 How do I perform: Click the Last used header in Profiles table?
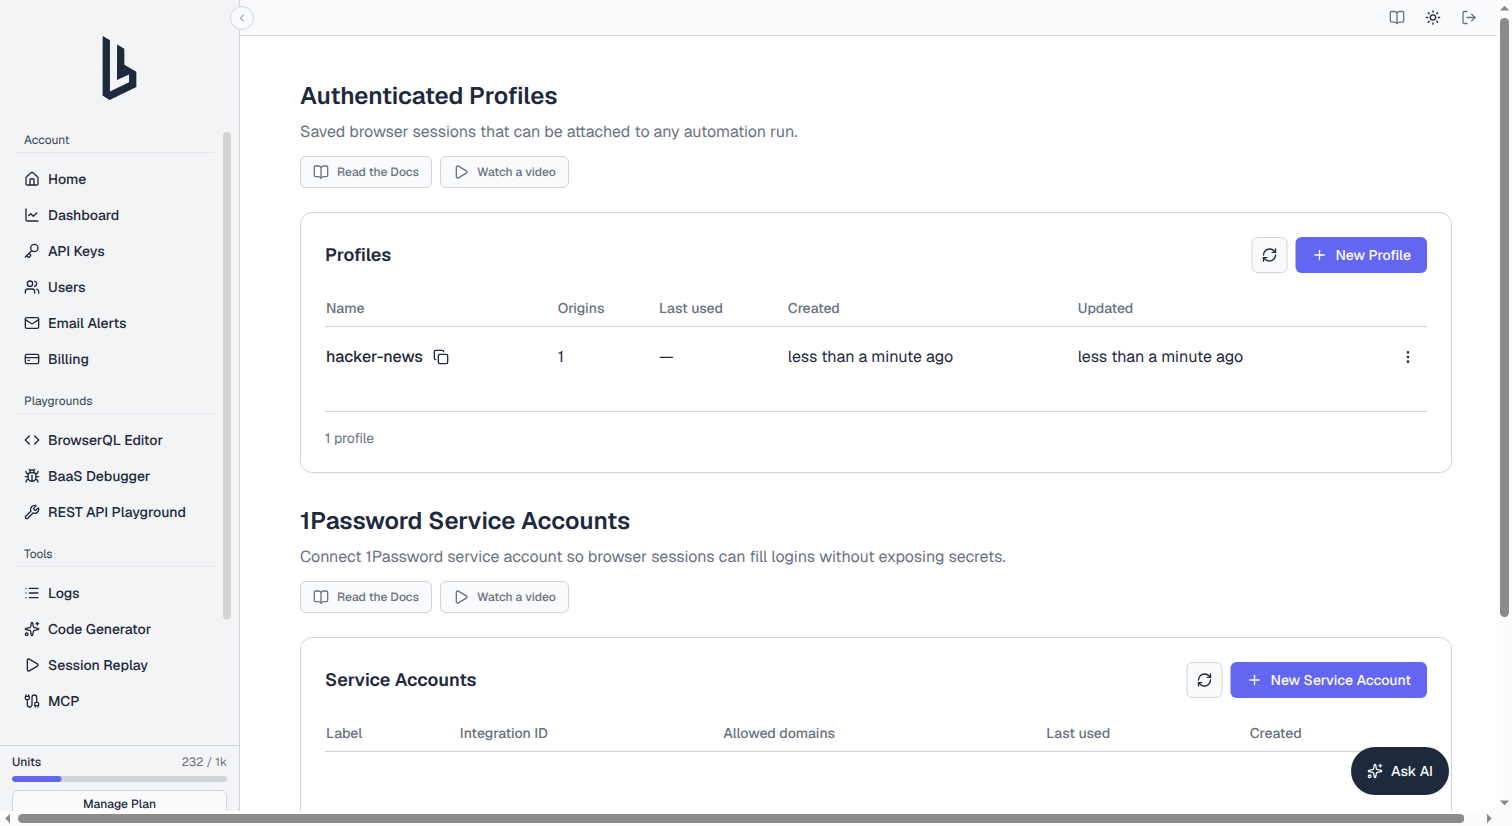tap(690, 308)
